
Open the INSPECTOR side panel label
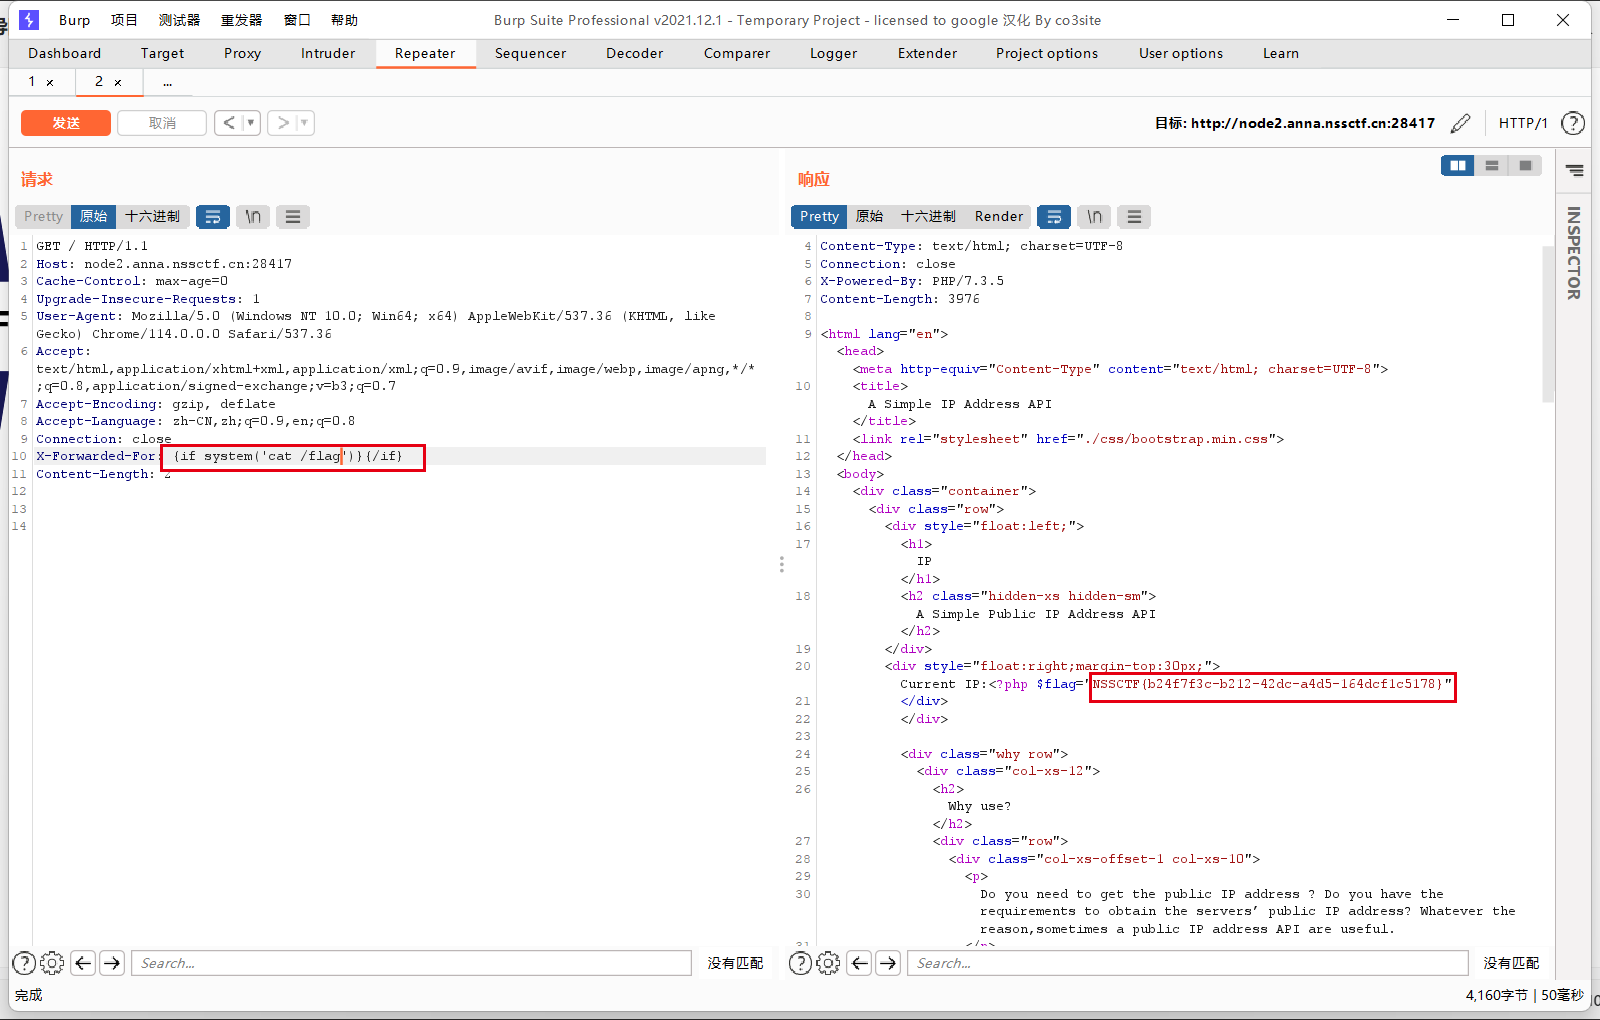coord(1573,252)
